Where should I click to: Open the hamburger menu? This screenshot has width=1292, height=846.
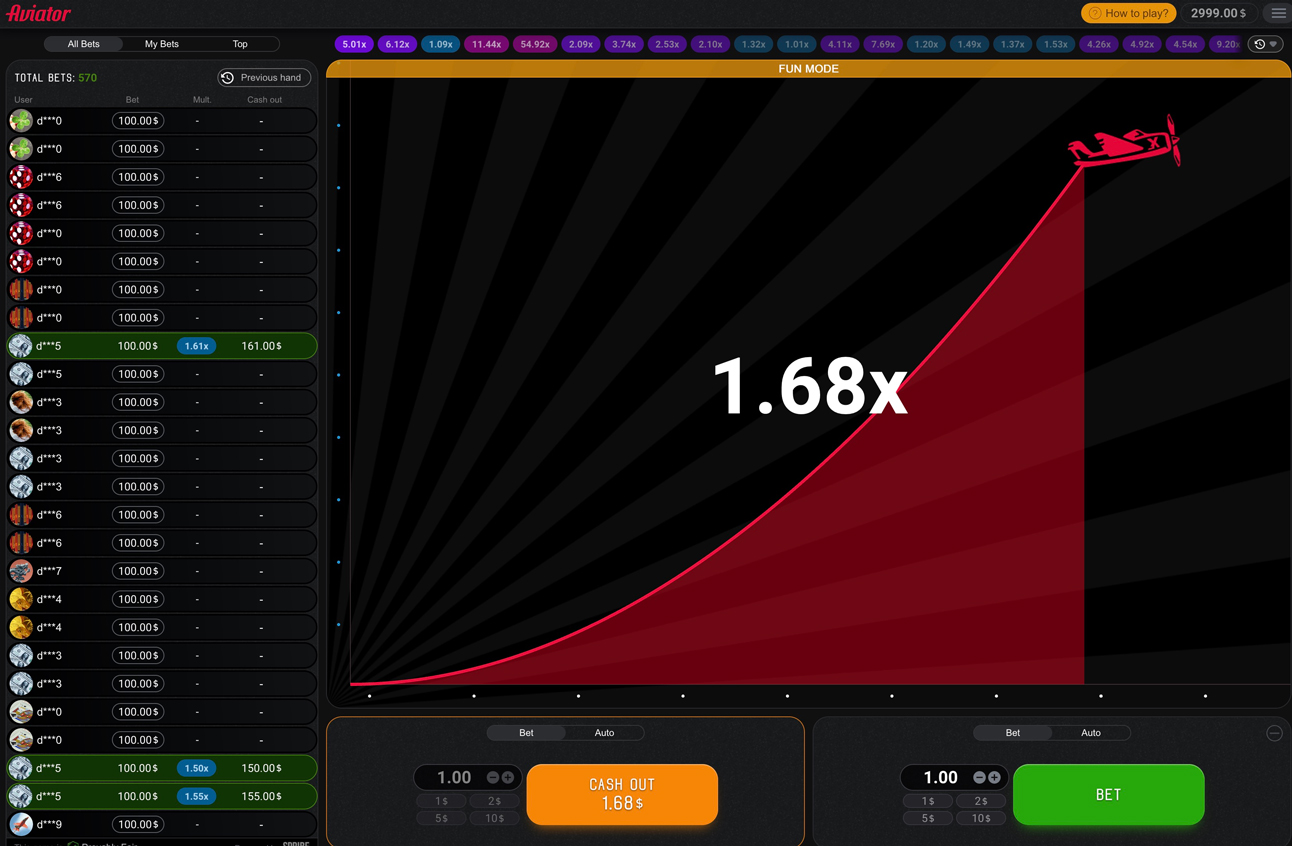pos(1278,13)
